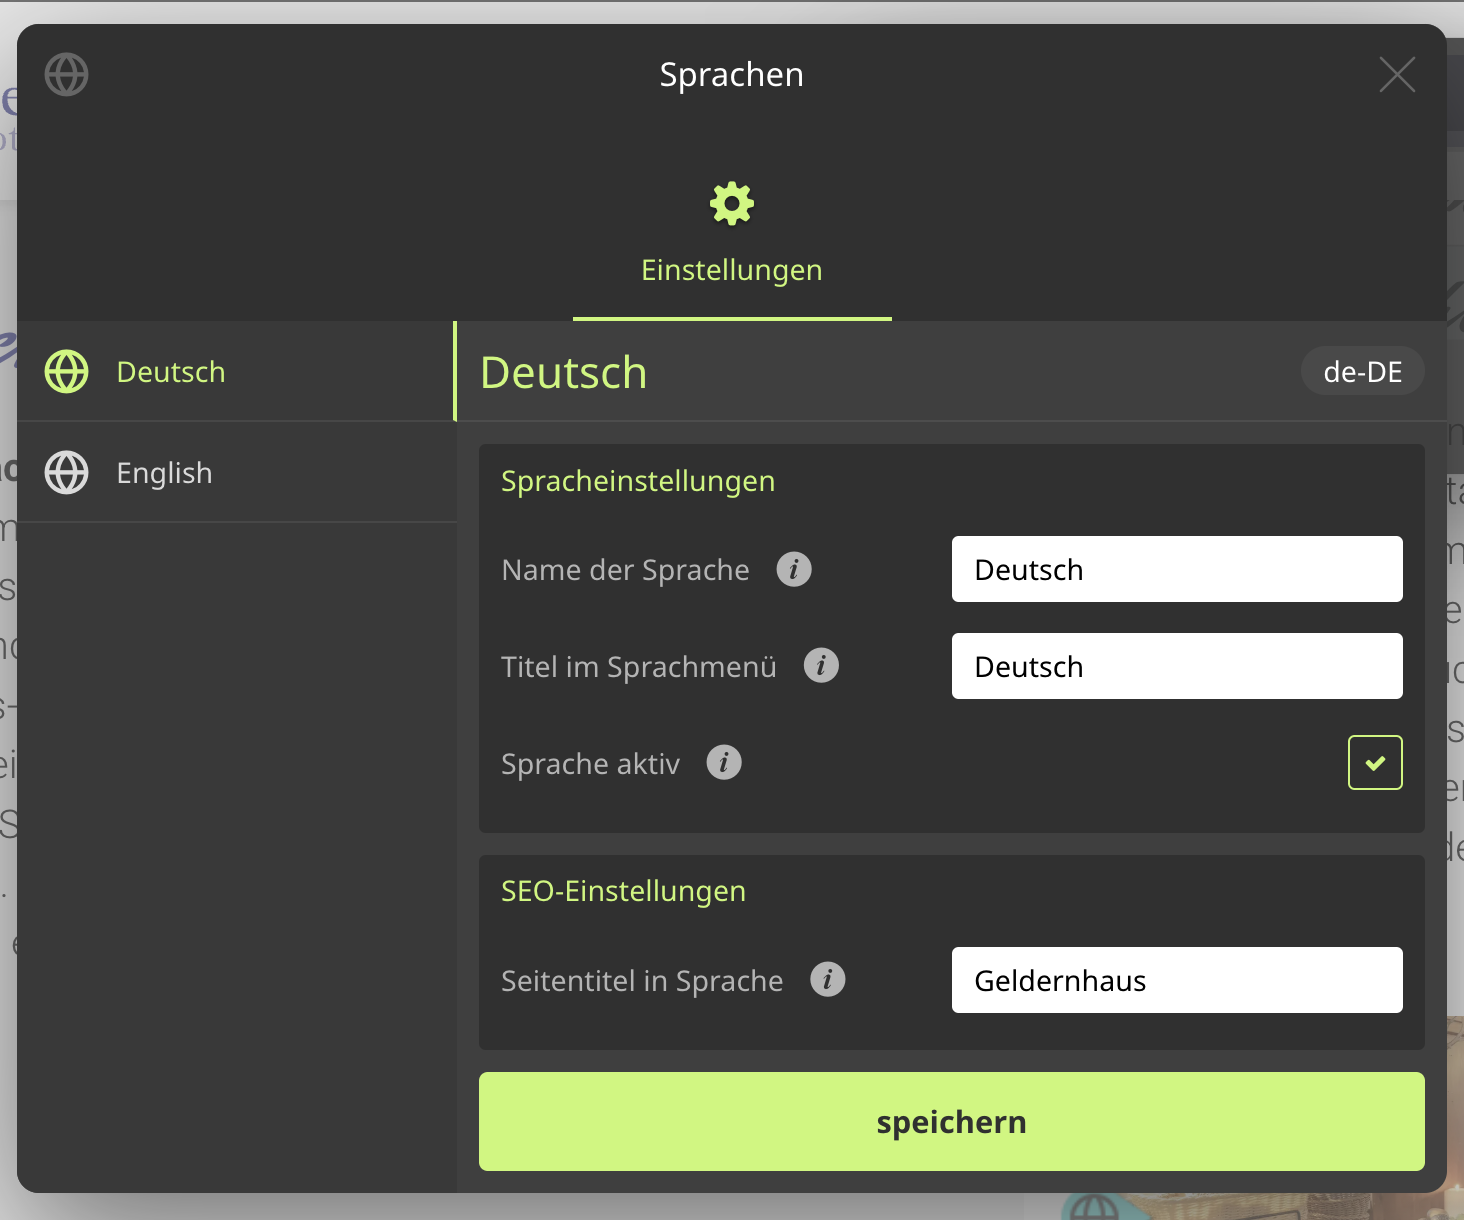Image resolution: width=1464 pixels, height=1220 pixels.
Task: Click the globe icon in the dialog header
Action: [x=67, y=75]
